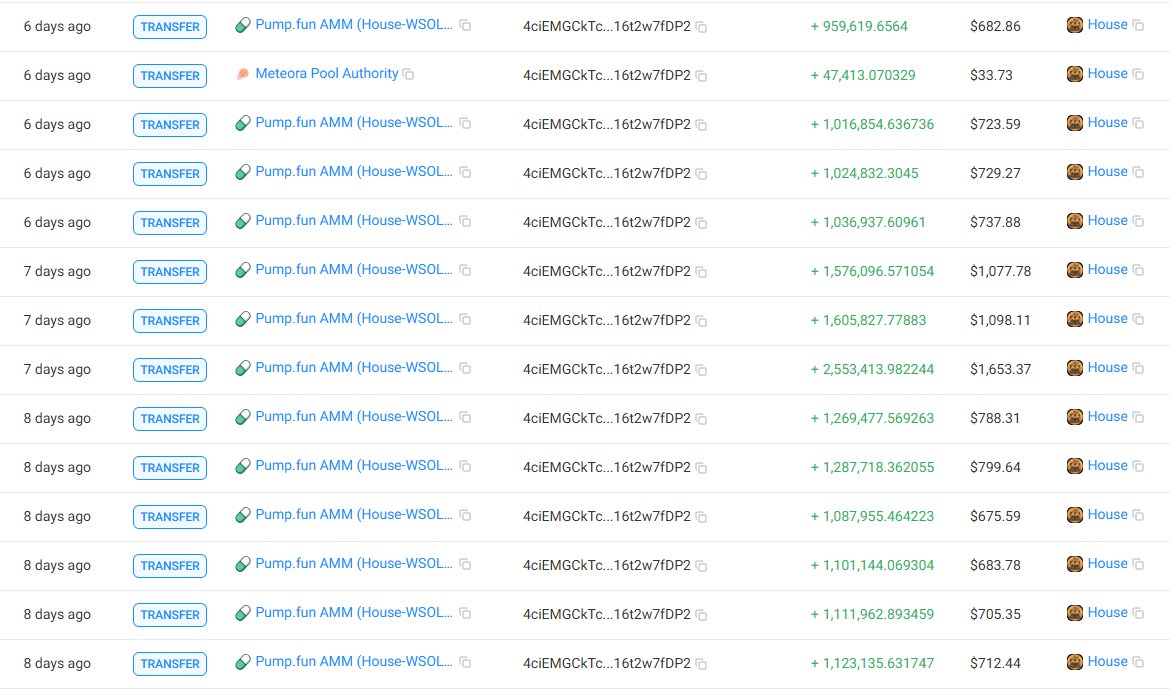Viewport: 1170px width, 695px height.
Task: Click Pump.fun pill icon in $1,077.78 row
Action: tap(243, 270)
